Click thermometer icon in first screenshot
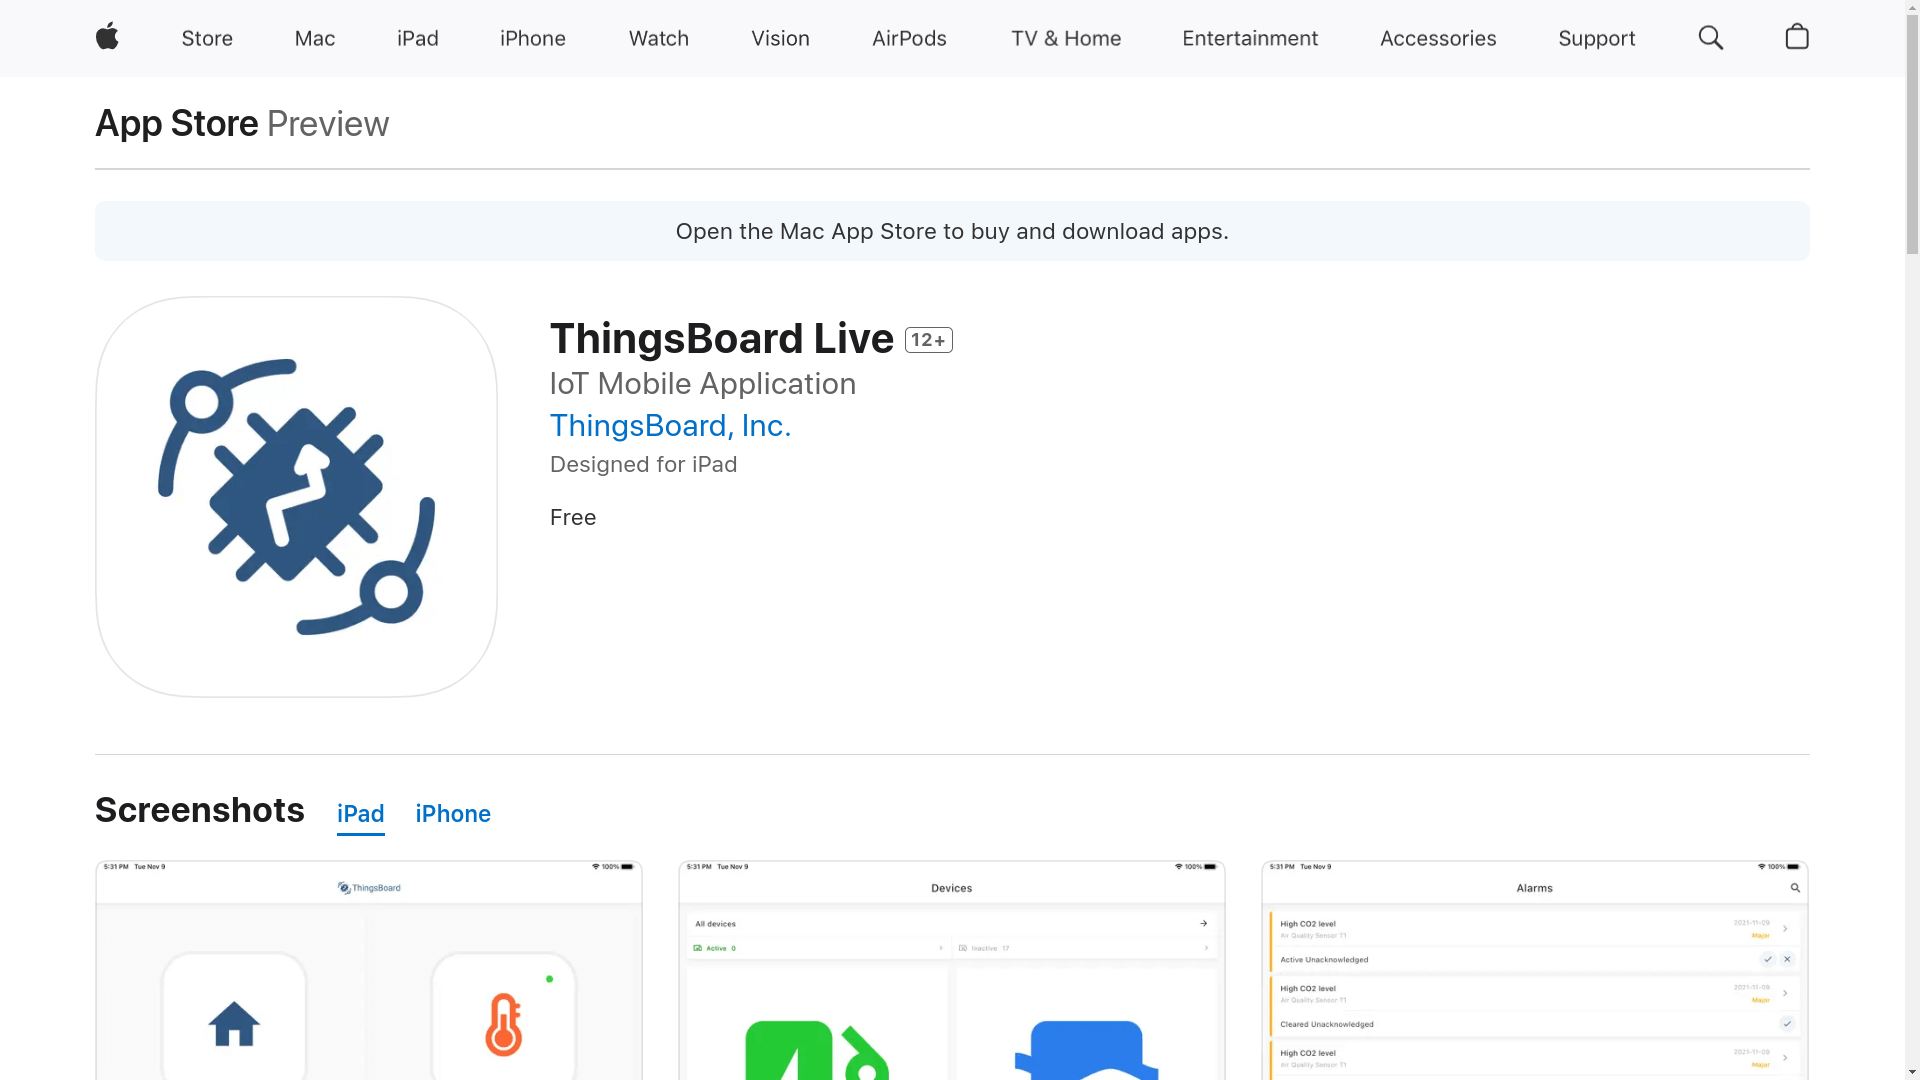 pos(503,1024)
